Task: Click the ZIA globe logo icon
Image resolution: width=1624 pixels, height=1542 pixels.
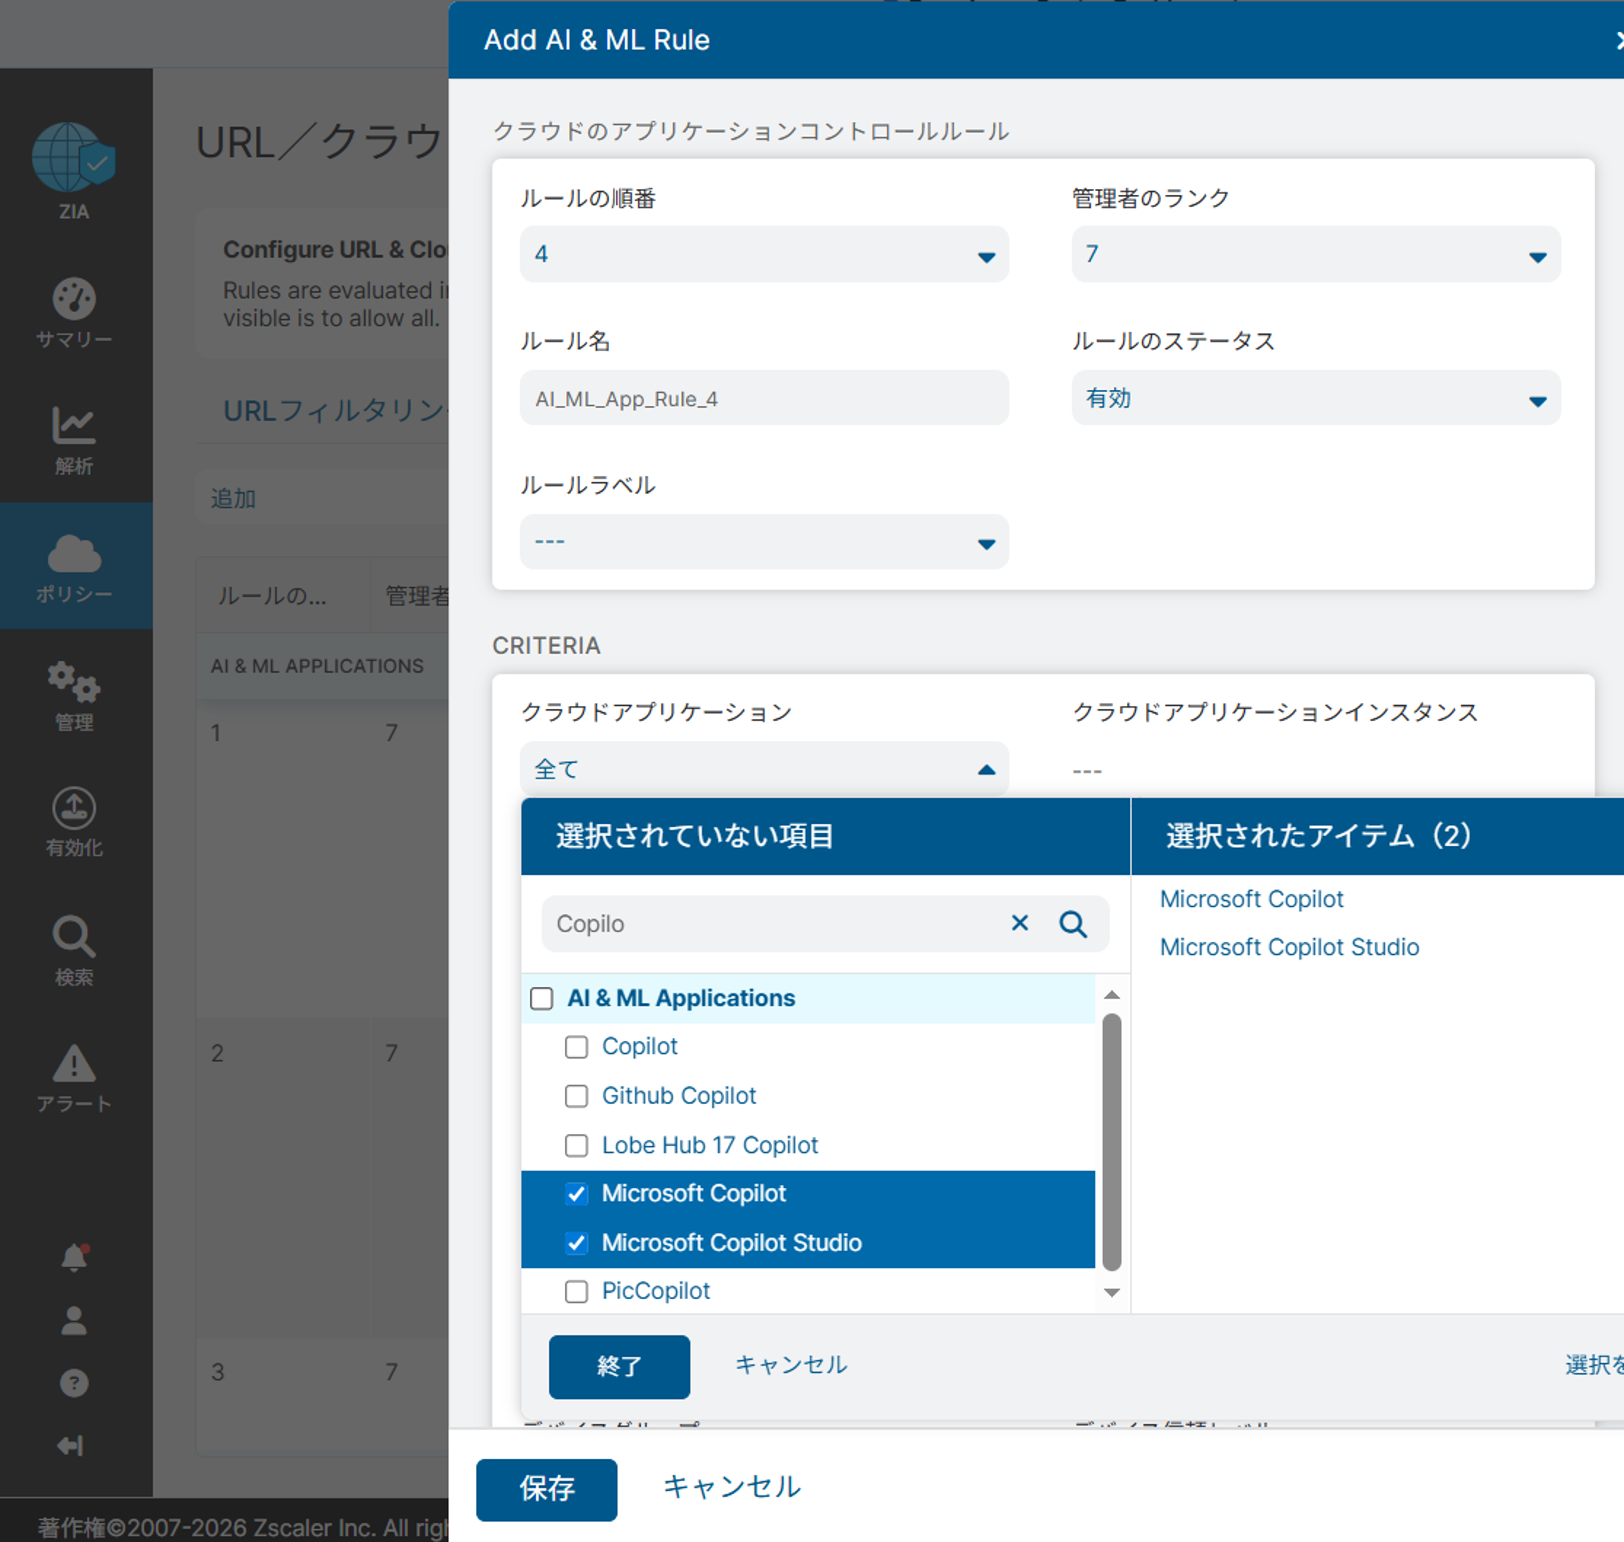Action: tap(73, 158)
